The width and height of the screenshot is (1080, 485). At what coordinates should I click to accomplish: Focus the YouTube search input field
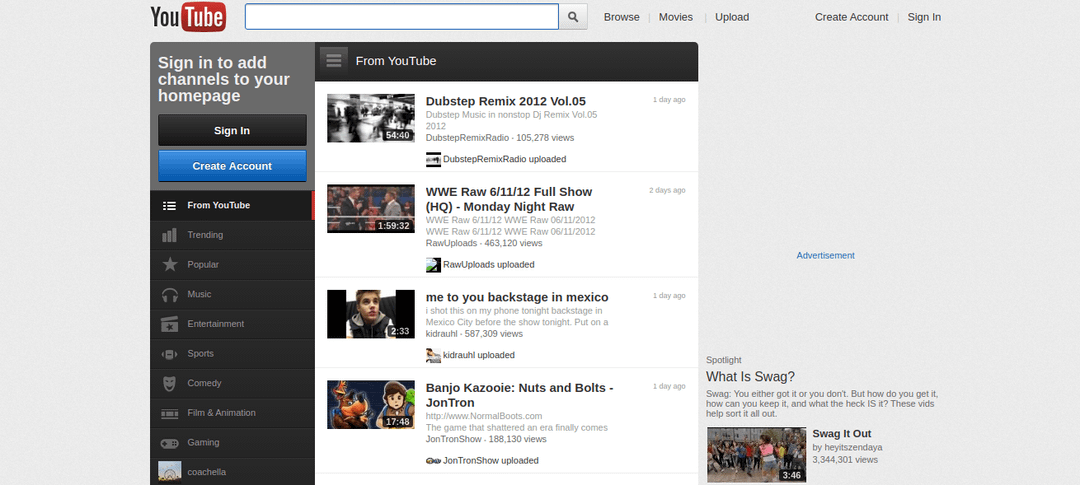(401, 17)
